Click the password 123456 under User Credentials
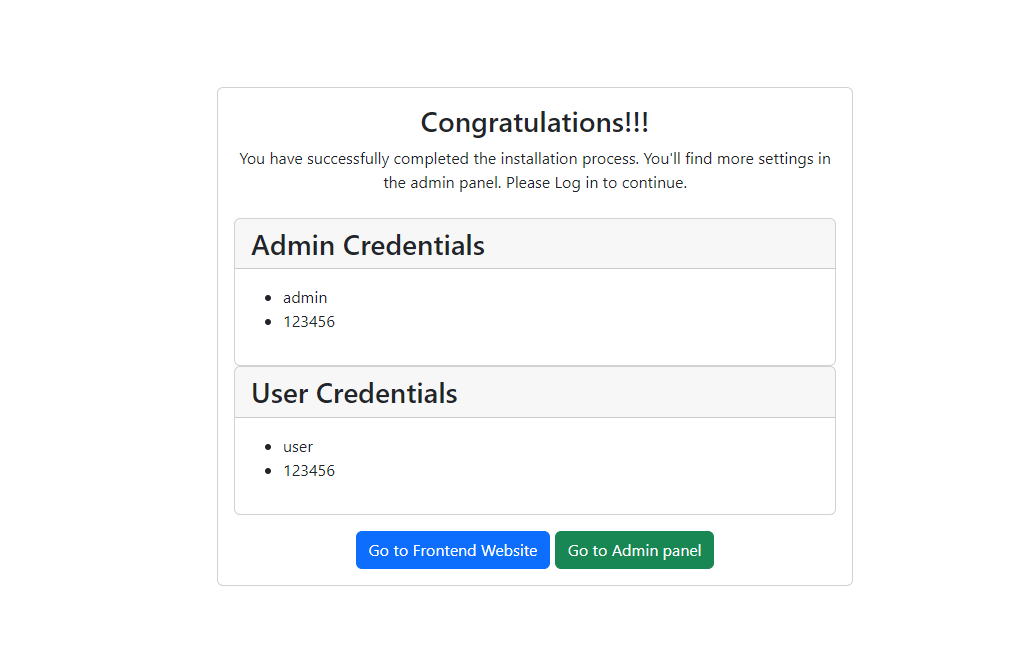The image size is (1035, 671). [x=309, y=470]
